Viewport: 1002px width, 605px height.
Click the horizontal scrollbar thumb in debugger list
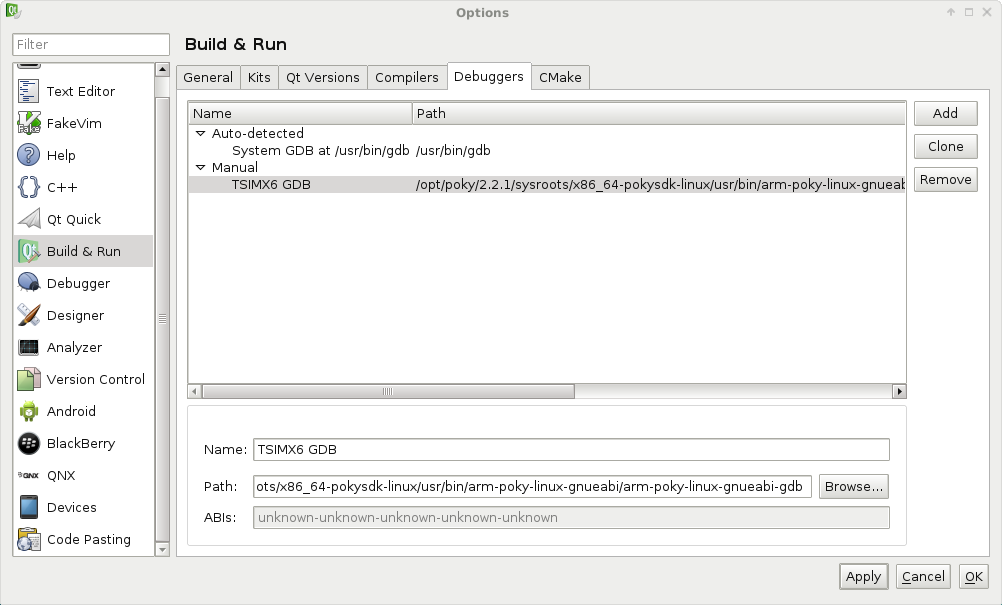click(x=388, y=391)
